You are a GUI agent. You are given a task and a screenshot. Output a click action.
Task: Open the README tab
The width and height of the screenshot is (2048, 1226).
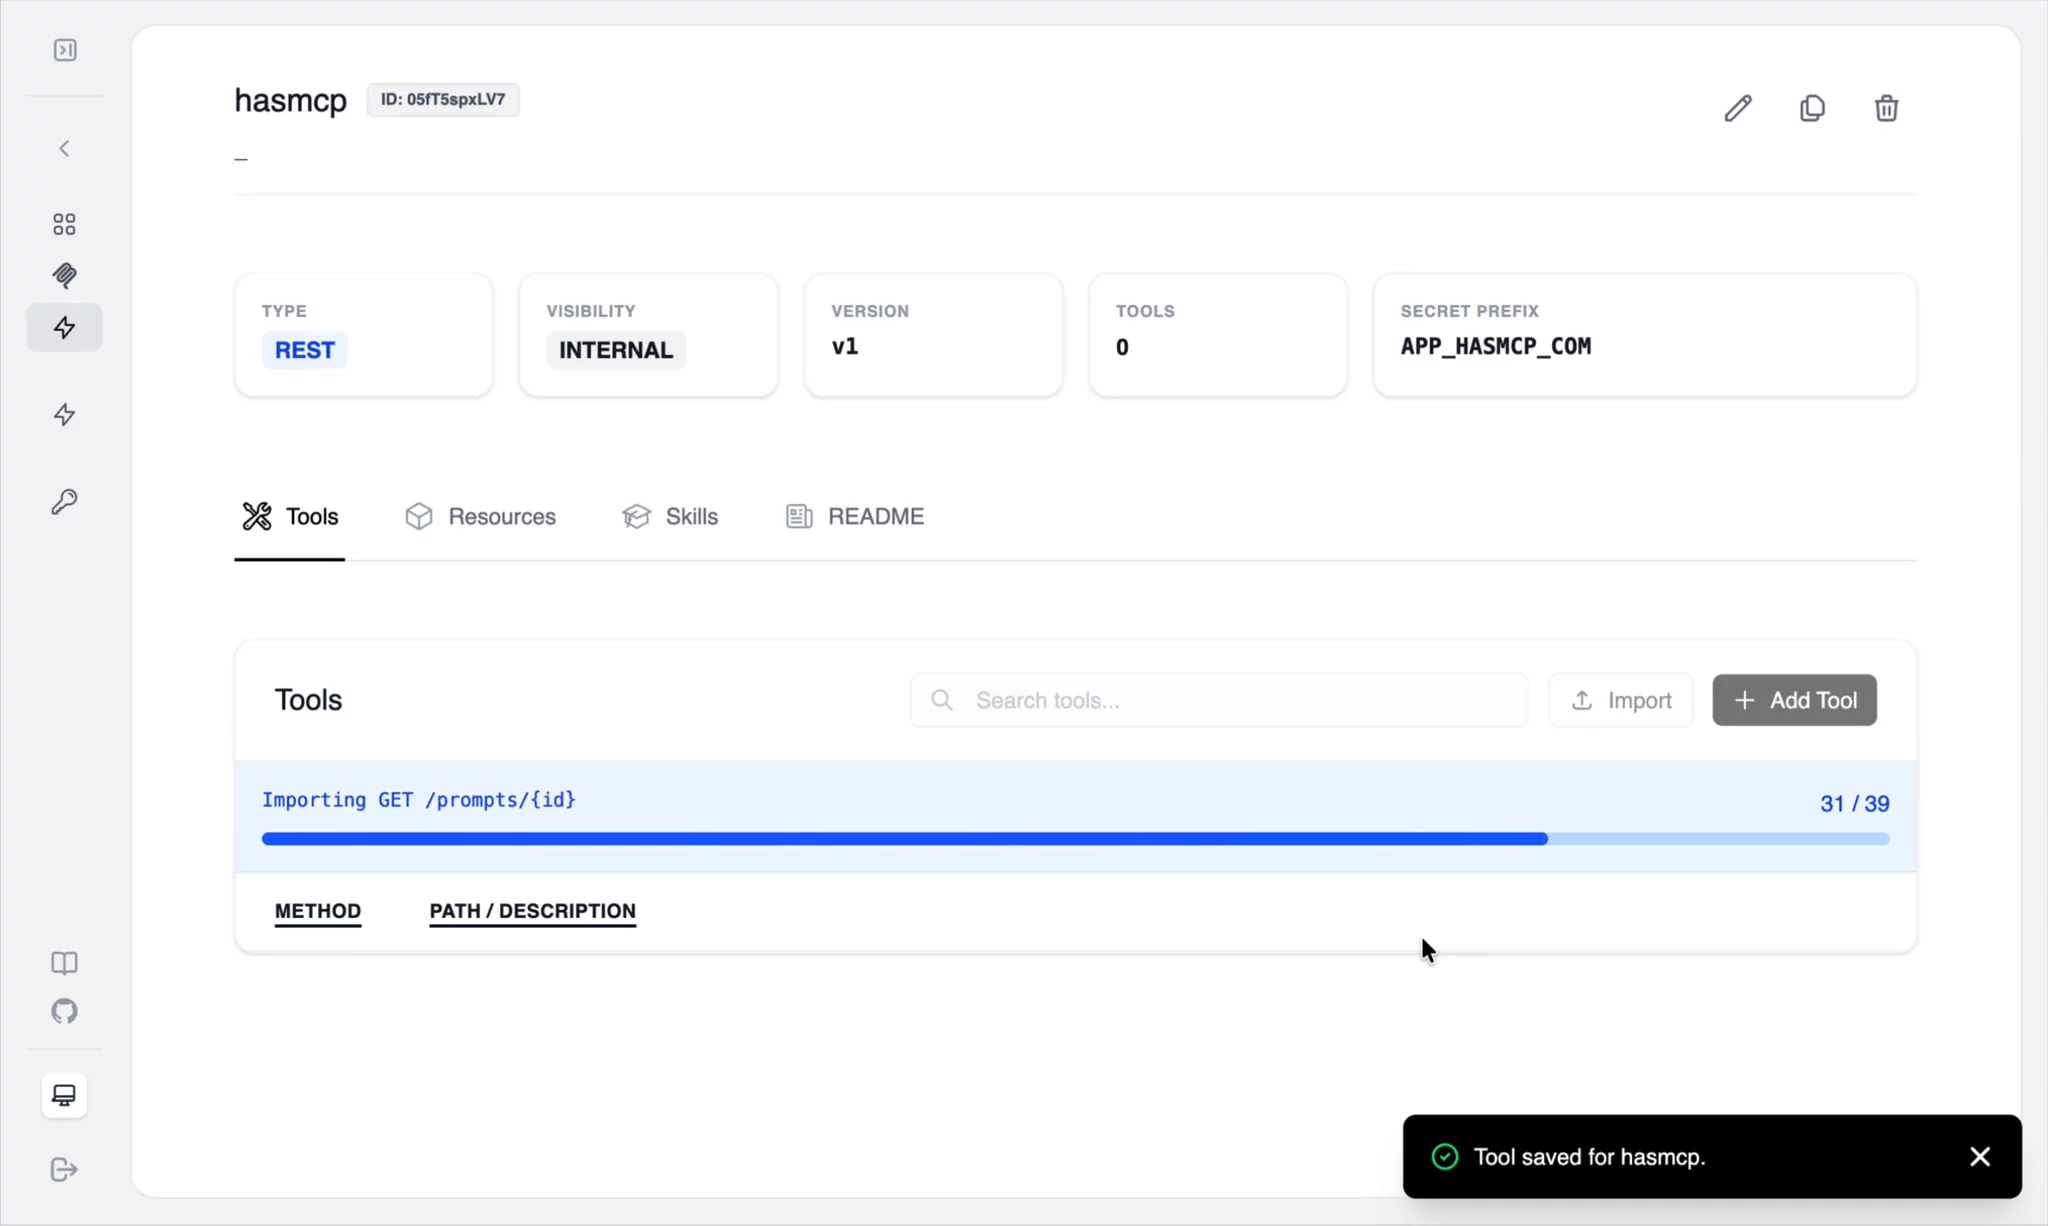tap(855, 517)
